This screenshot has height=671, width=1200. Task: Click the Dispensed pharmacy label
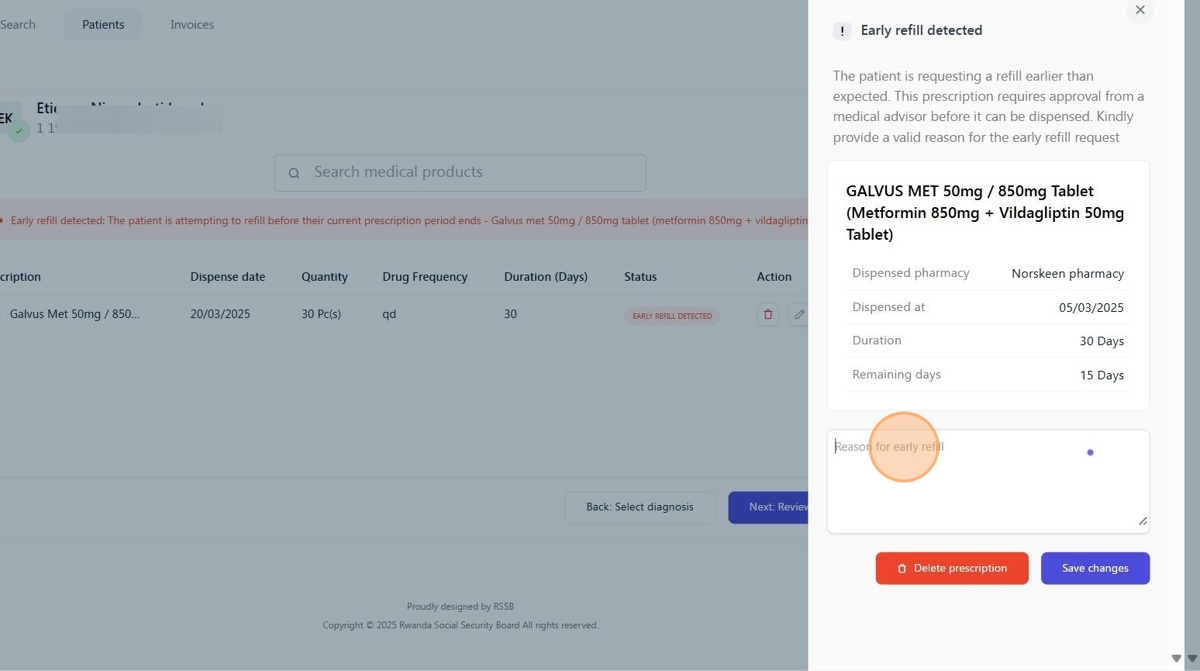pos(911,273)
